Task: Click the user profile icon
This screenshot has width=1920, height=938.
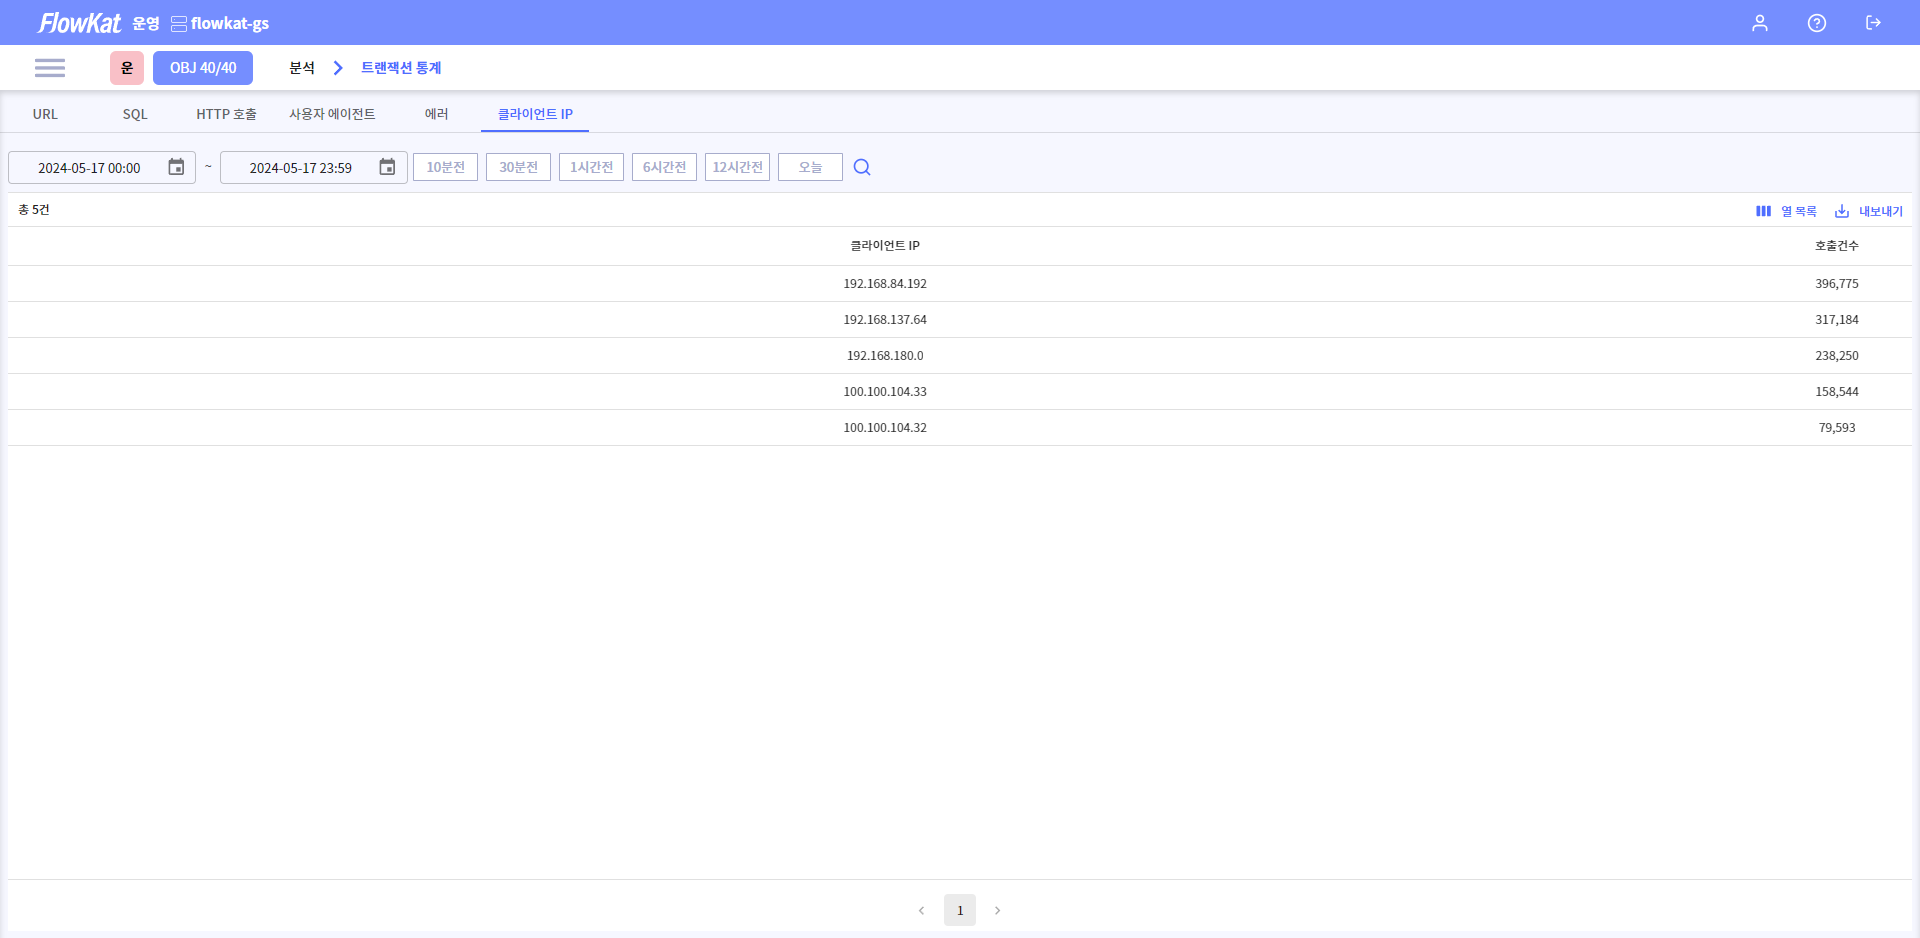Action: pyautogui.click(x=1759, y=23)
